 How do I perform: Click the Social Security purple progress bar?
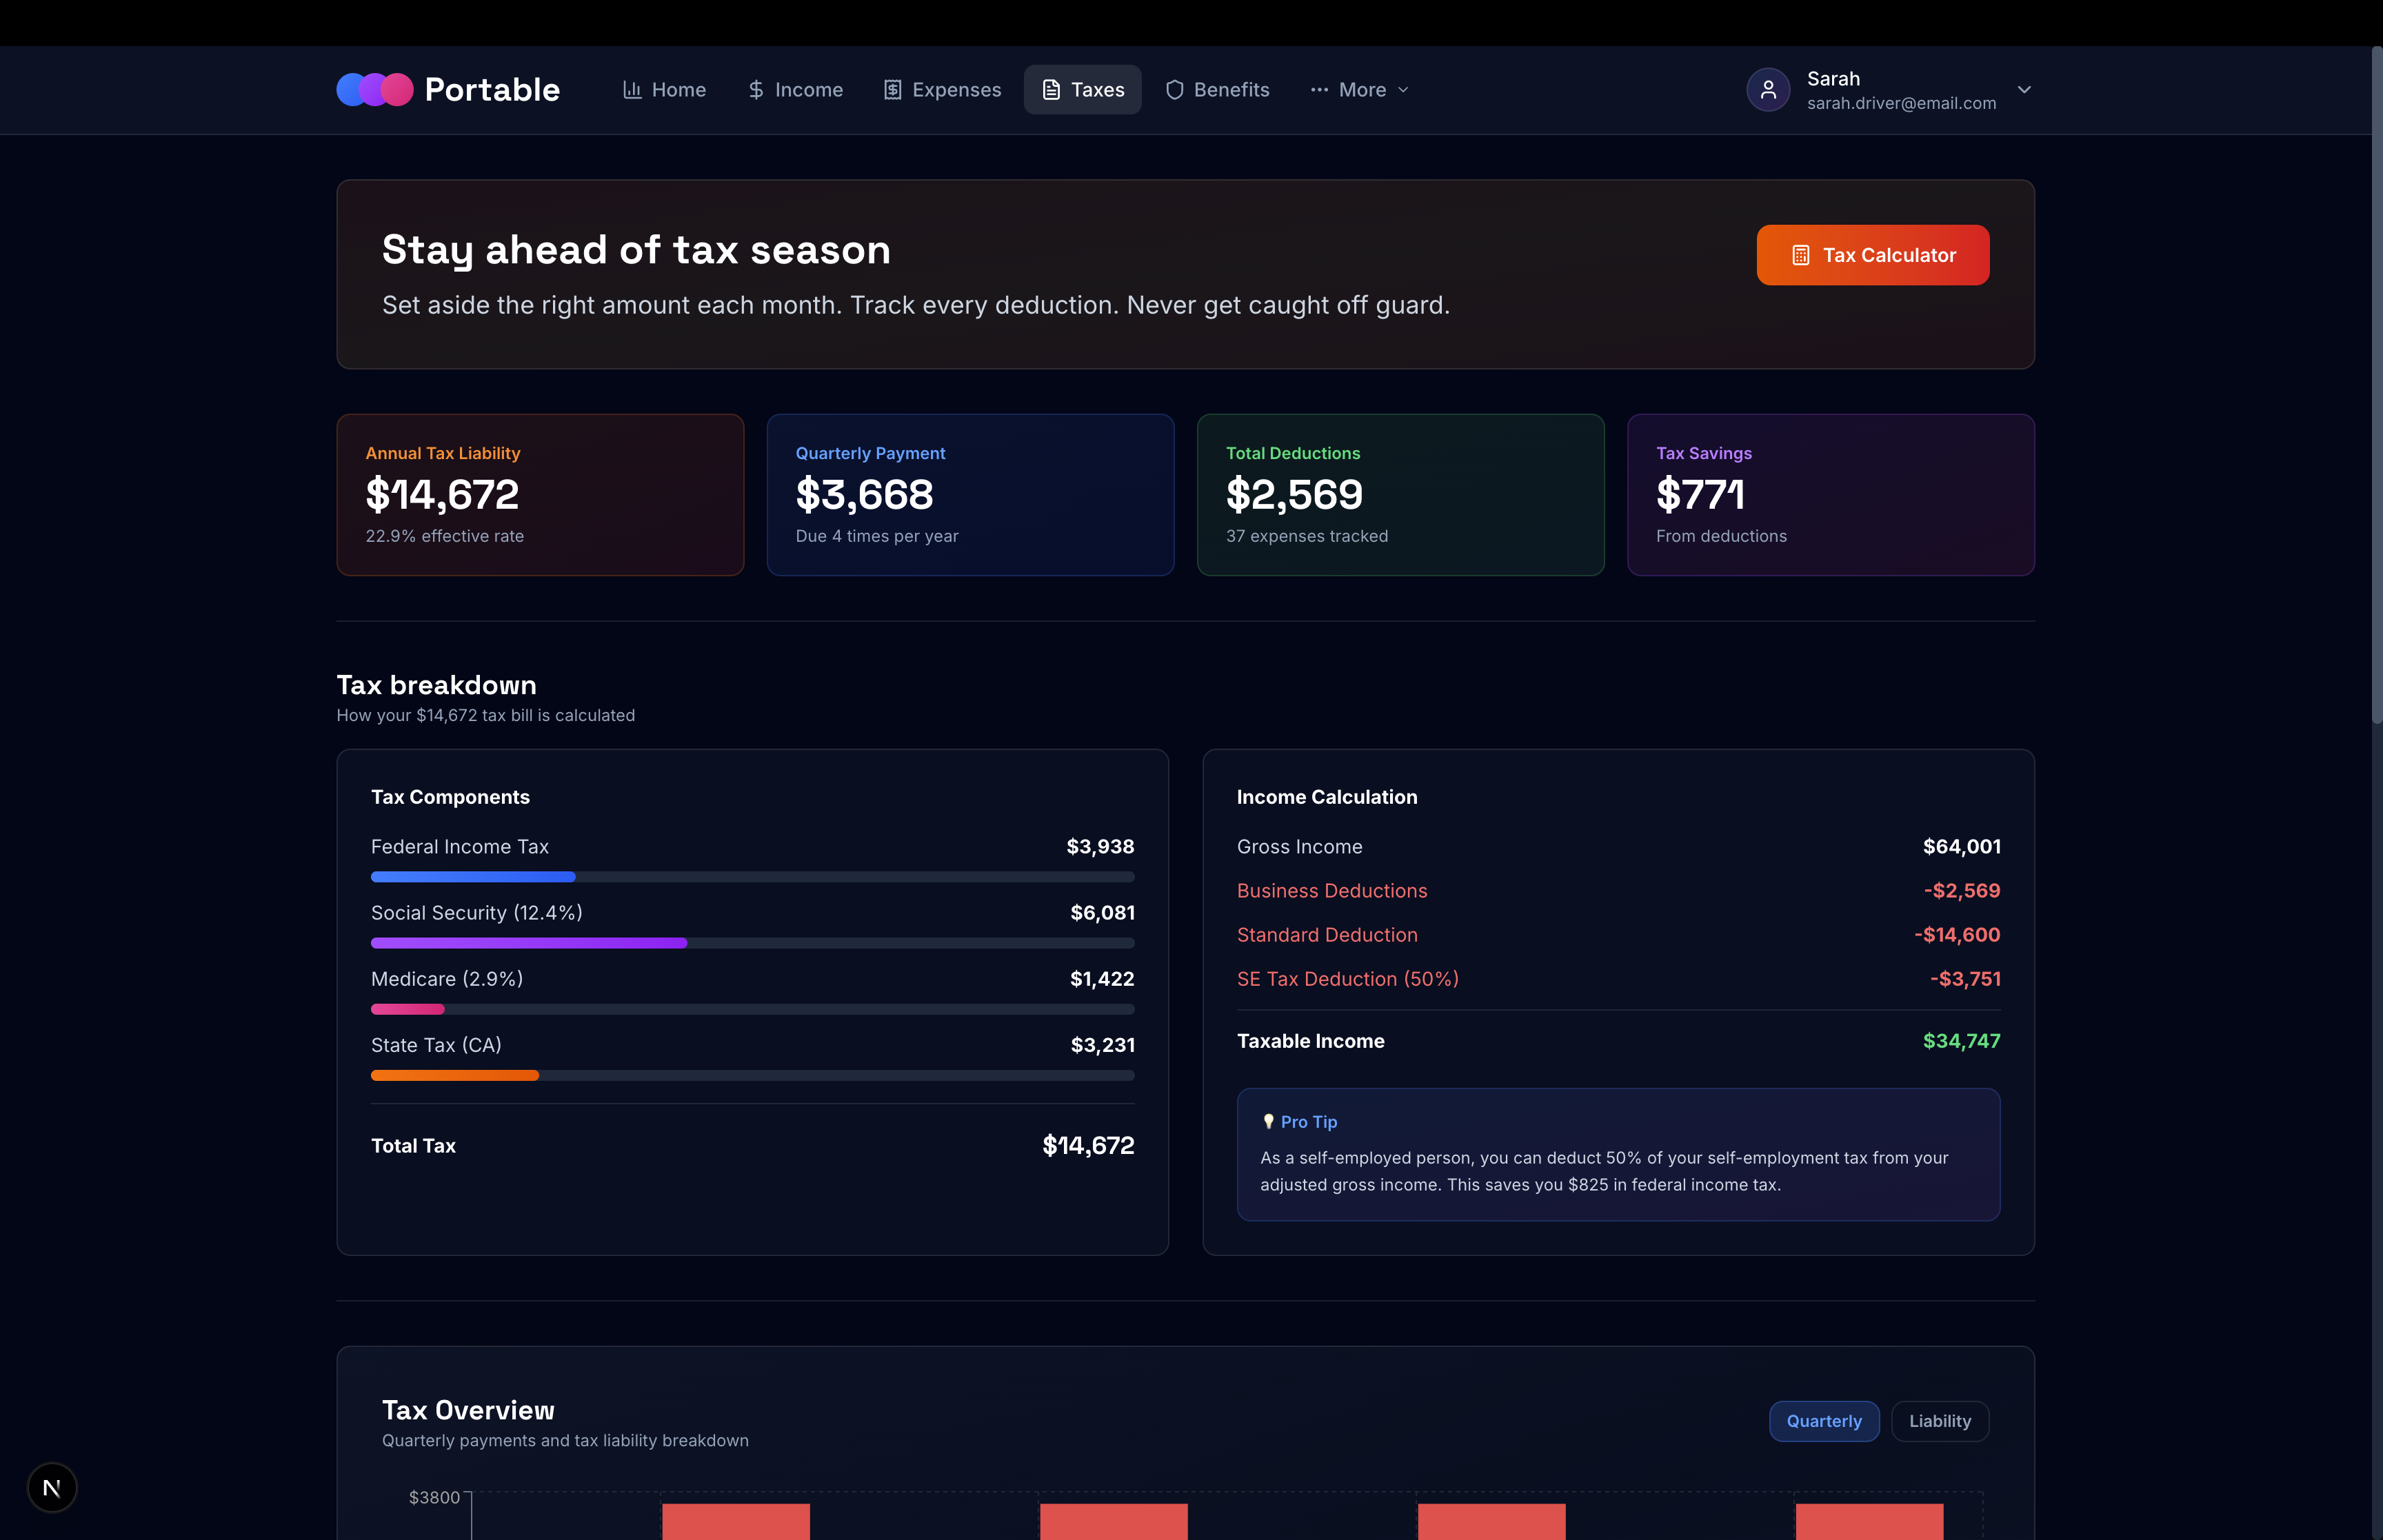(528, 943)
